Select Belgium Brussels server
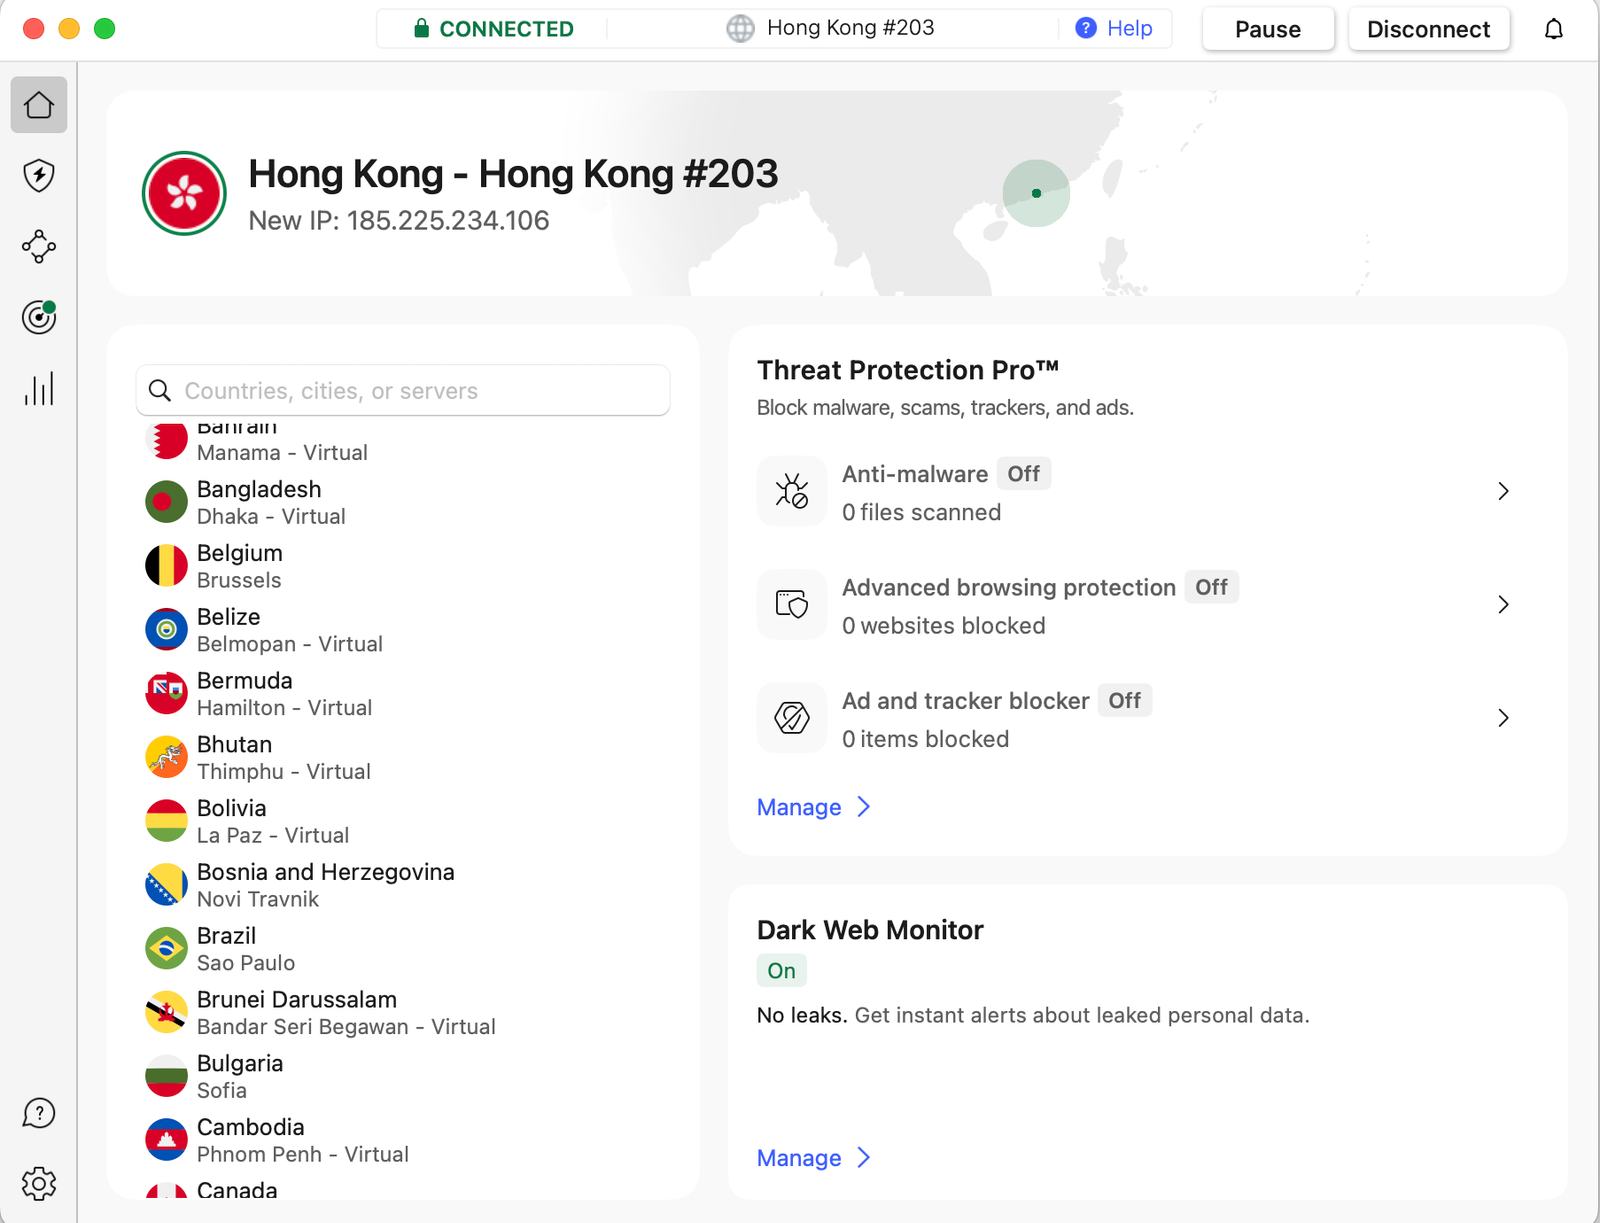This screenshot has width=1600, height=1223. tap(403, 566)
